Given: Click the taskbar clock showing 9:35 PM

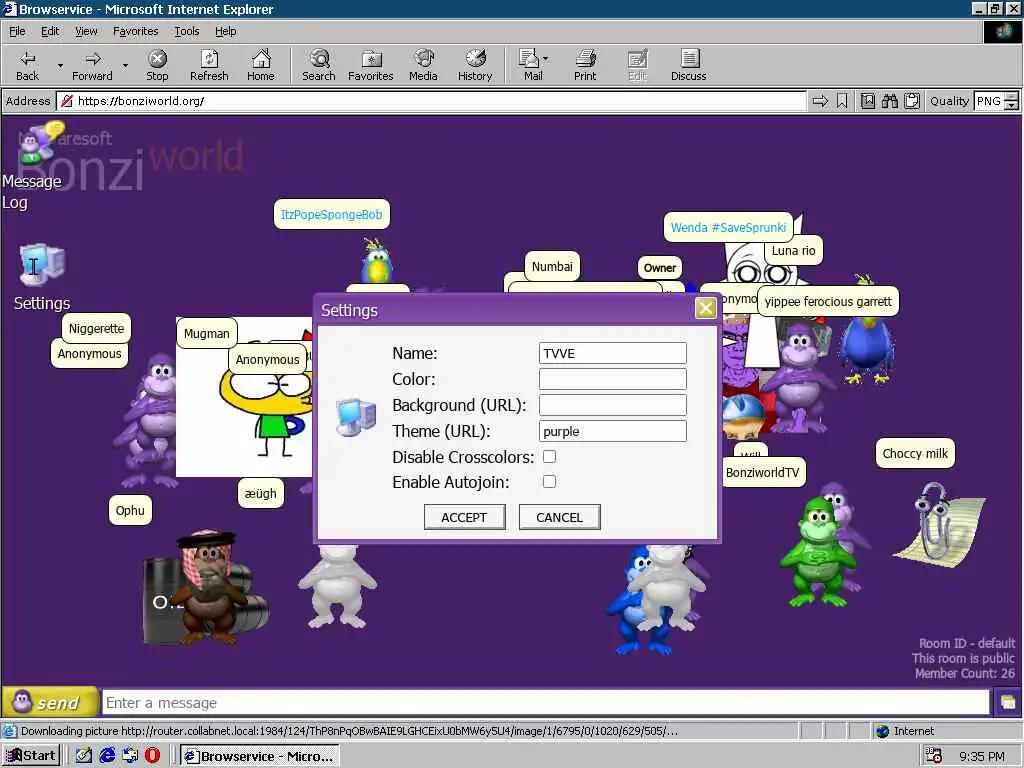Looking at the screenshot, I should pyautogui.click(x=982, y=756).
